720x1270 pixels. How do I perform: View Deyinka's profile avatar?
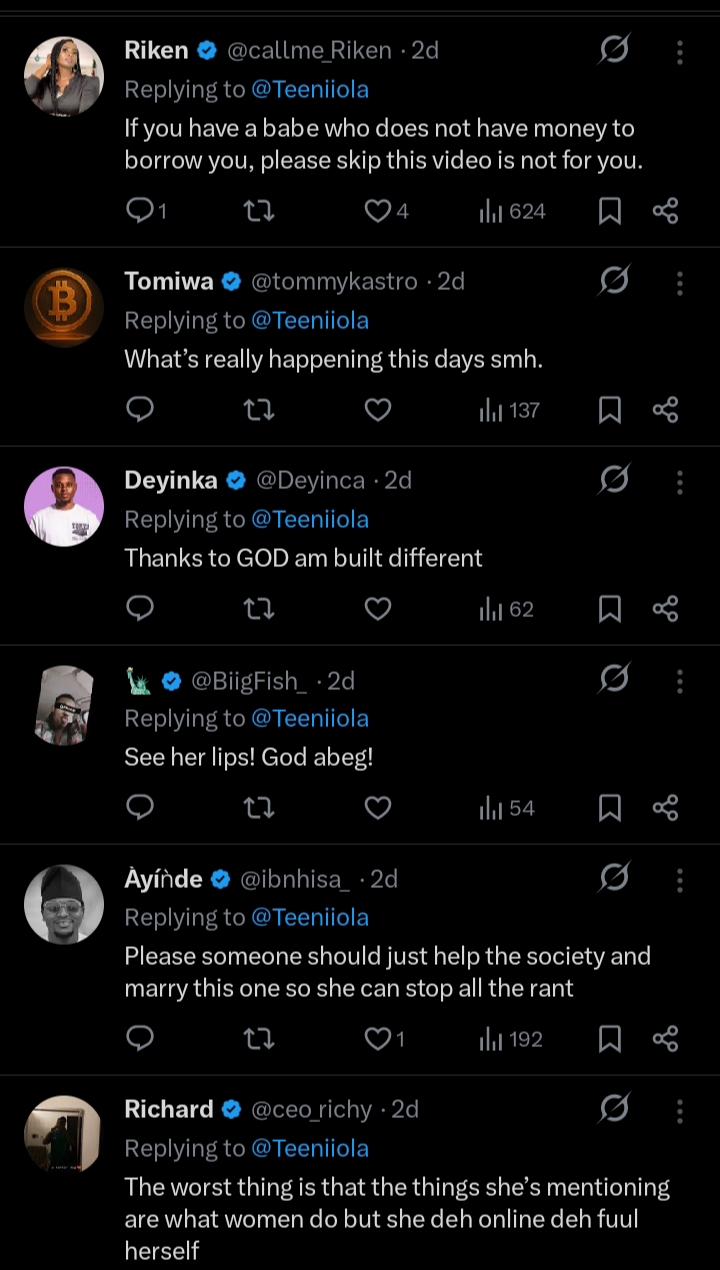pyautogui.click(x=63, y=506)
